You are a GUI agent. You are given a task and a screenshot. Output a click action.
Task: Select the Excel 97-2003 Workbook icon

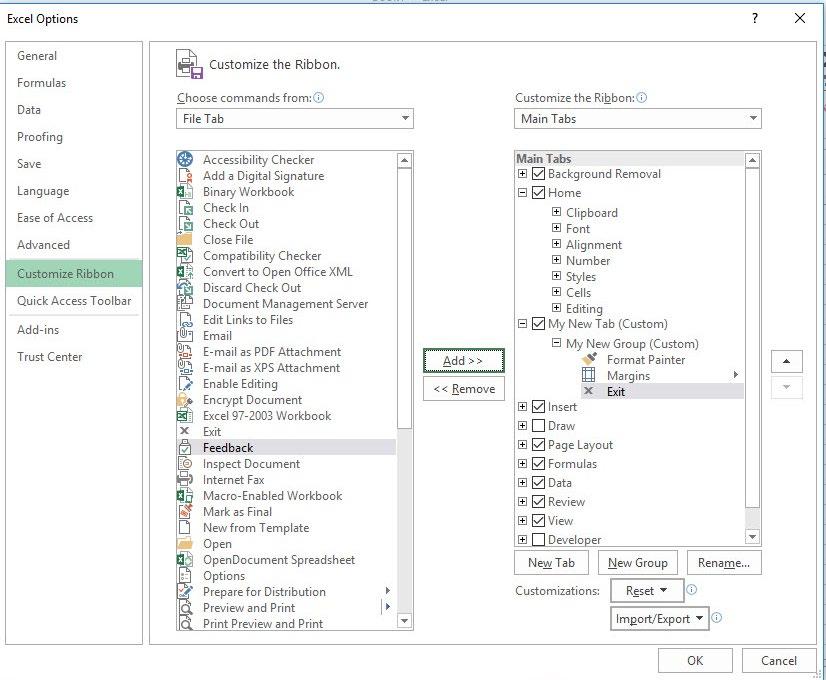pyautogui.click(x=185, y=415)
